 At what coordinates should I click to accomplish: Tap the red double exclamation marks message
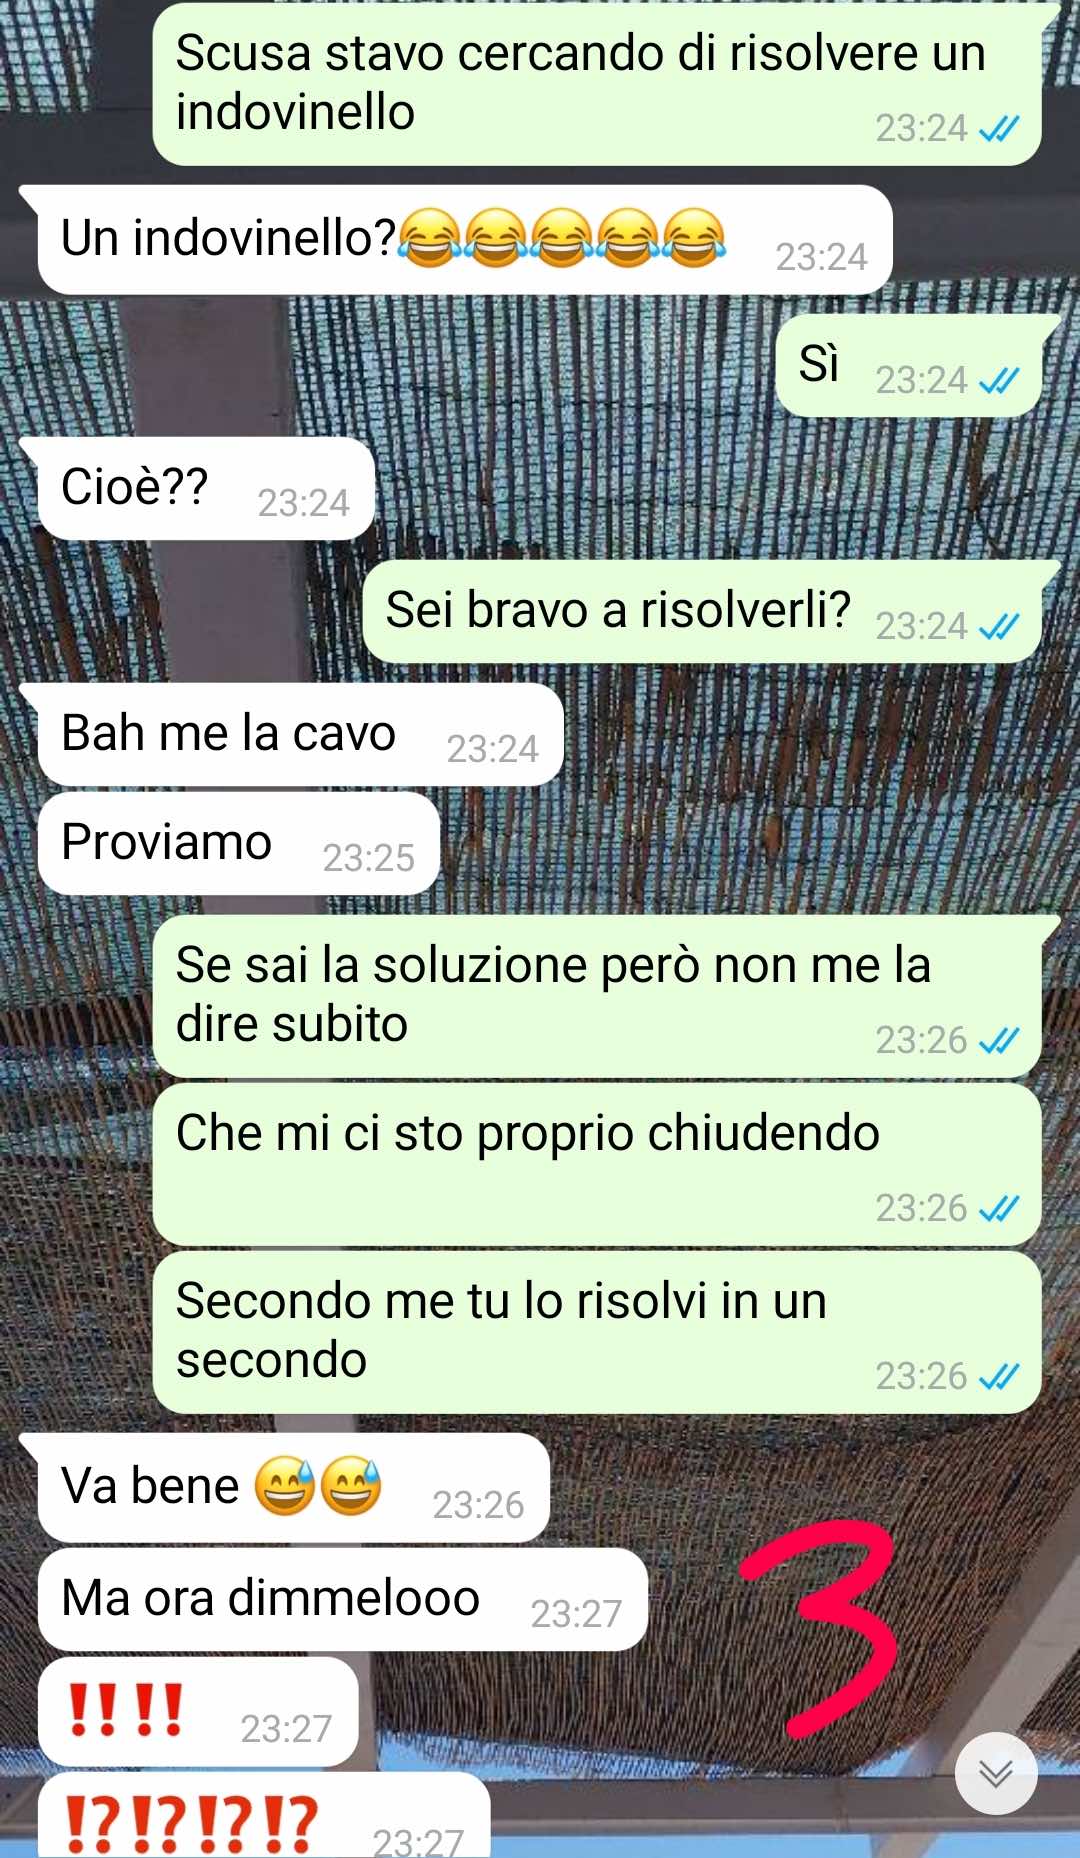(x=198, y=1712)
